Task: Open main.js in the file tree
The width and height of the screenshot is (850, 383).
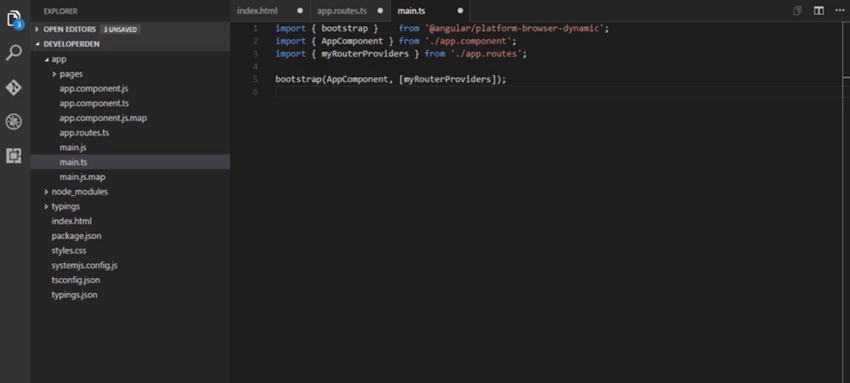Action: point(73,147)
